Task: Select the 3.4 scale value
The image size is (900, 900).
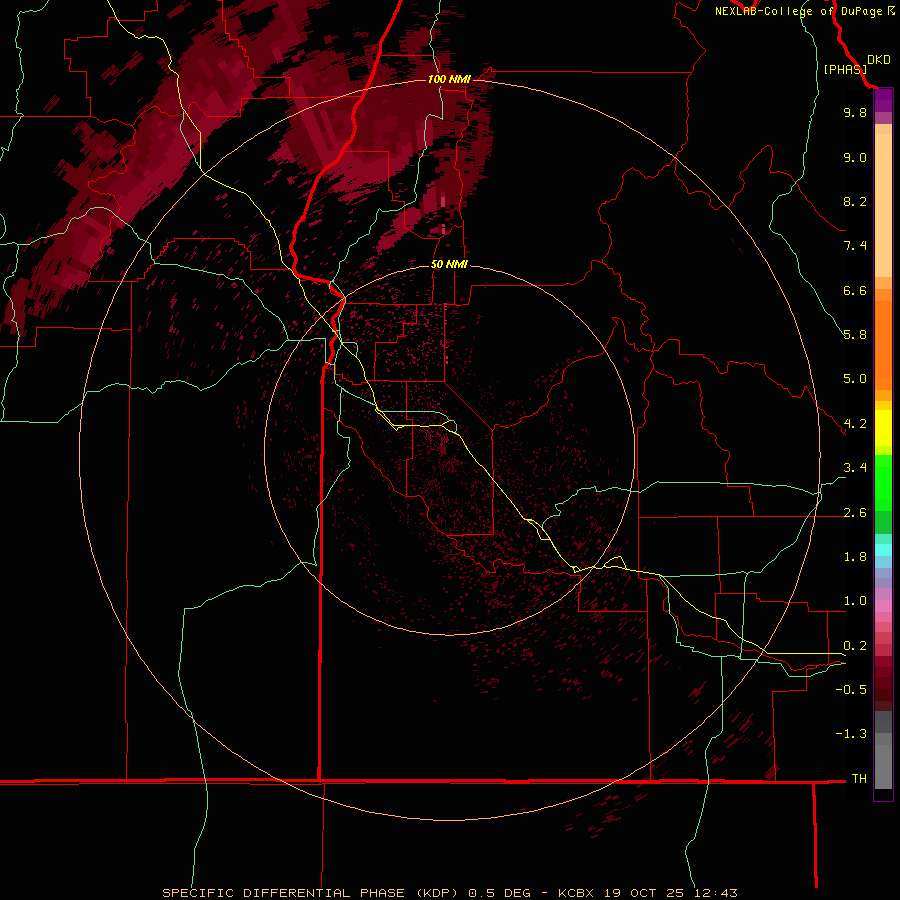Action: pyautogui.click(x=855, y=468)
